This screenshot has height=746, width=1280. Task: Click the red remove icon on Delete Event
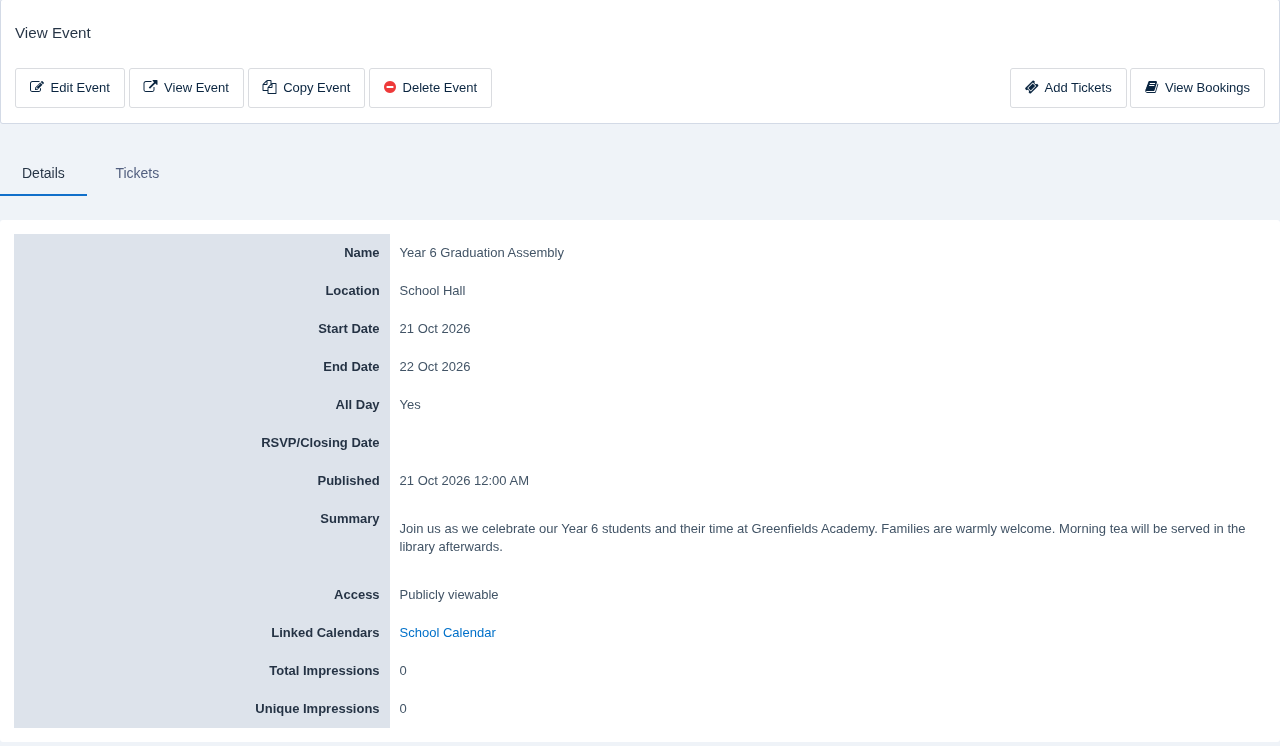tap(390, 88)
